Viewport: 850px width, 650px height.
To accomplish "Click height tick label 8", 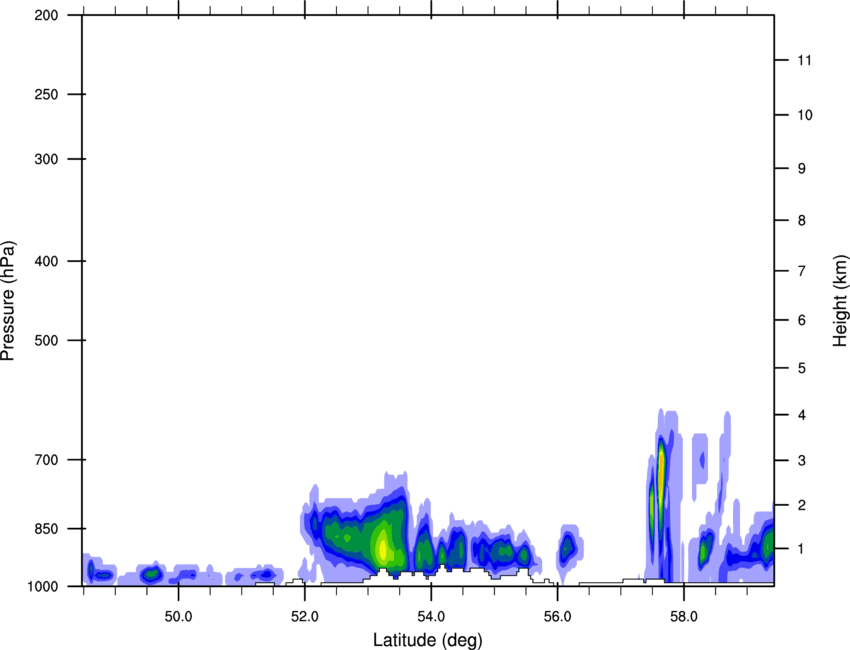I will click(x=801, y=220).
